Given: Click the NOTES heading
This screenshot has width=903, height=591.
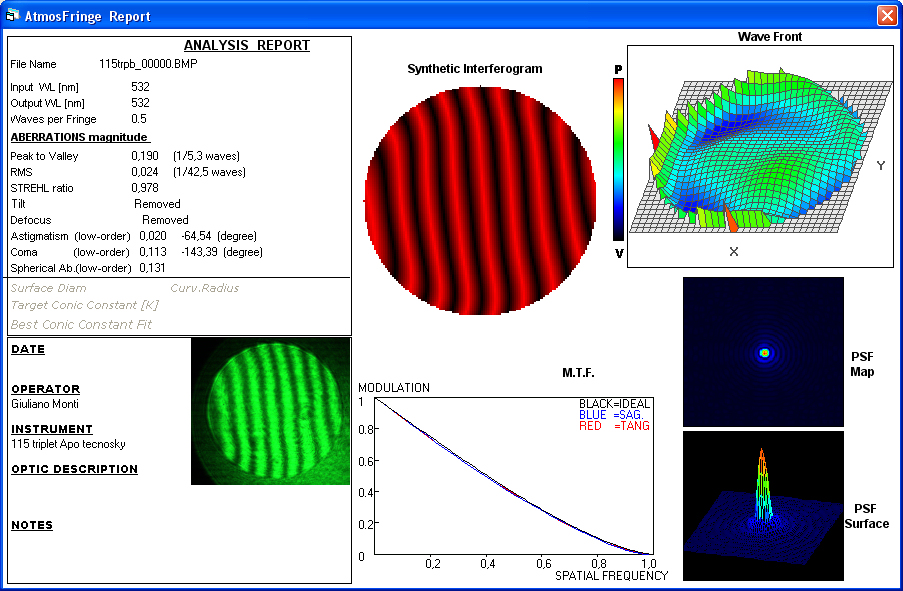Looking at the screenshot, I should pos(32,525).
